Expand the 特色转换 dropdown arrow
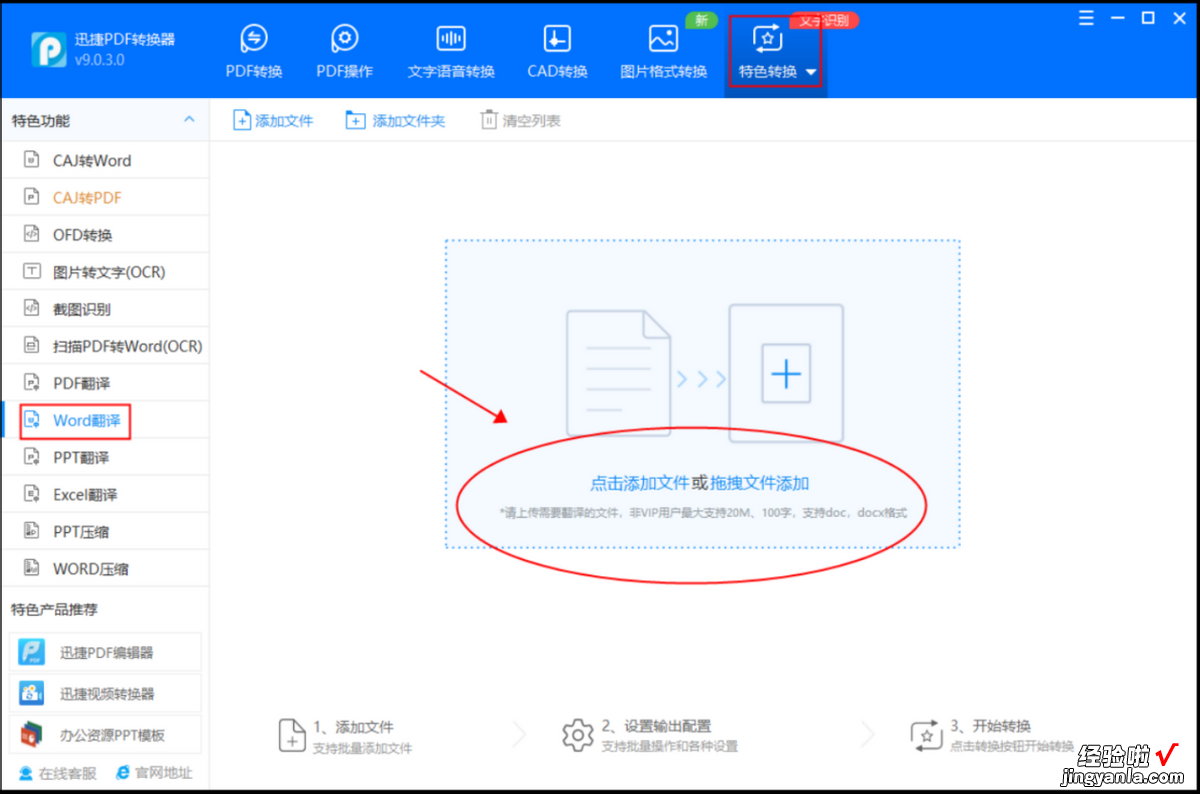1200x794 pixels. [810, 72]
